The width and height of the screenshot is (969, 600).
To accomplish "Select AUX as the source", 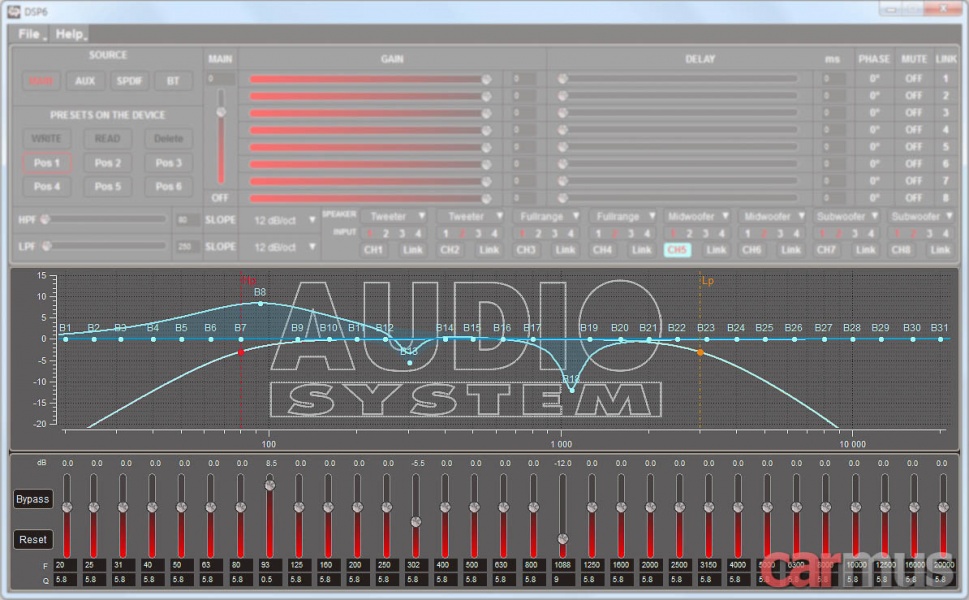I will click(85, 81).
